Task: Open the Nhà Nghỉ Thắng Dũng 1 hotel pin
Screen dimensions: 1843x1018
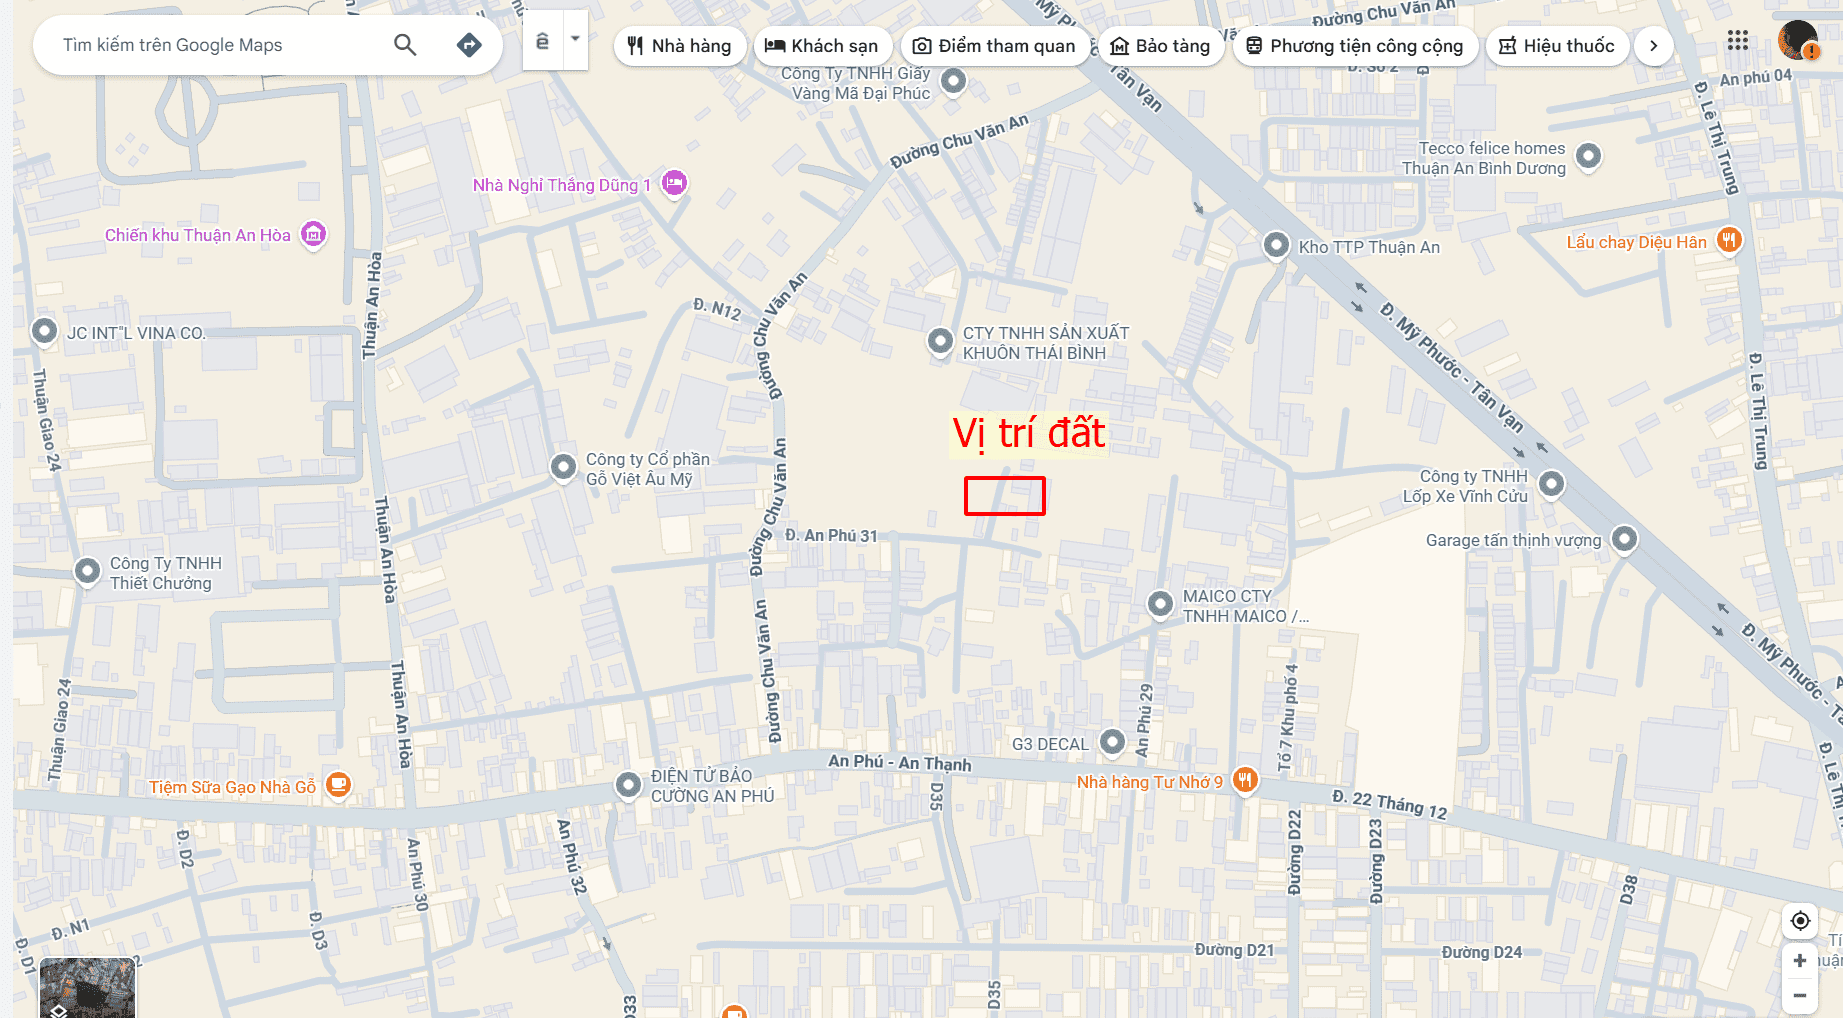Action: coord(675,183)
